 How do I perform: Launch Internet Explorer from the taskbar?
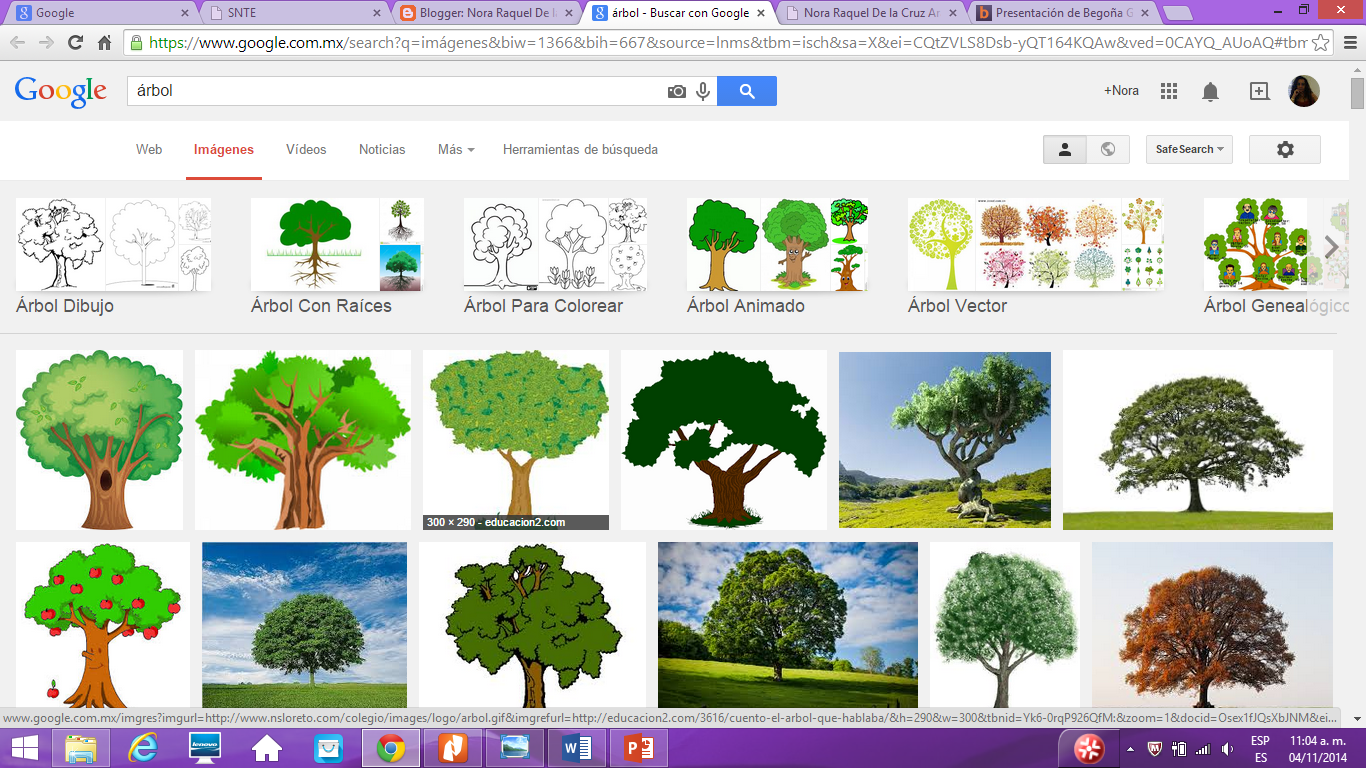[x=143, y=748]
